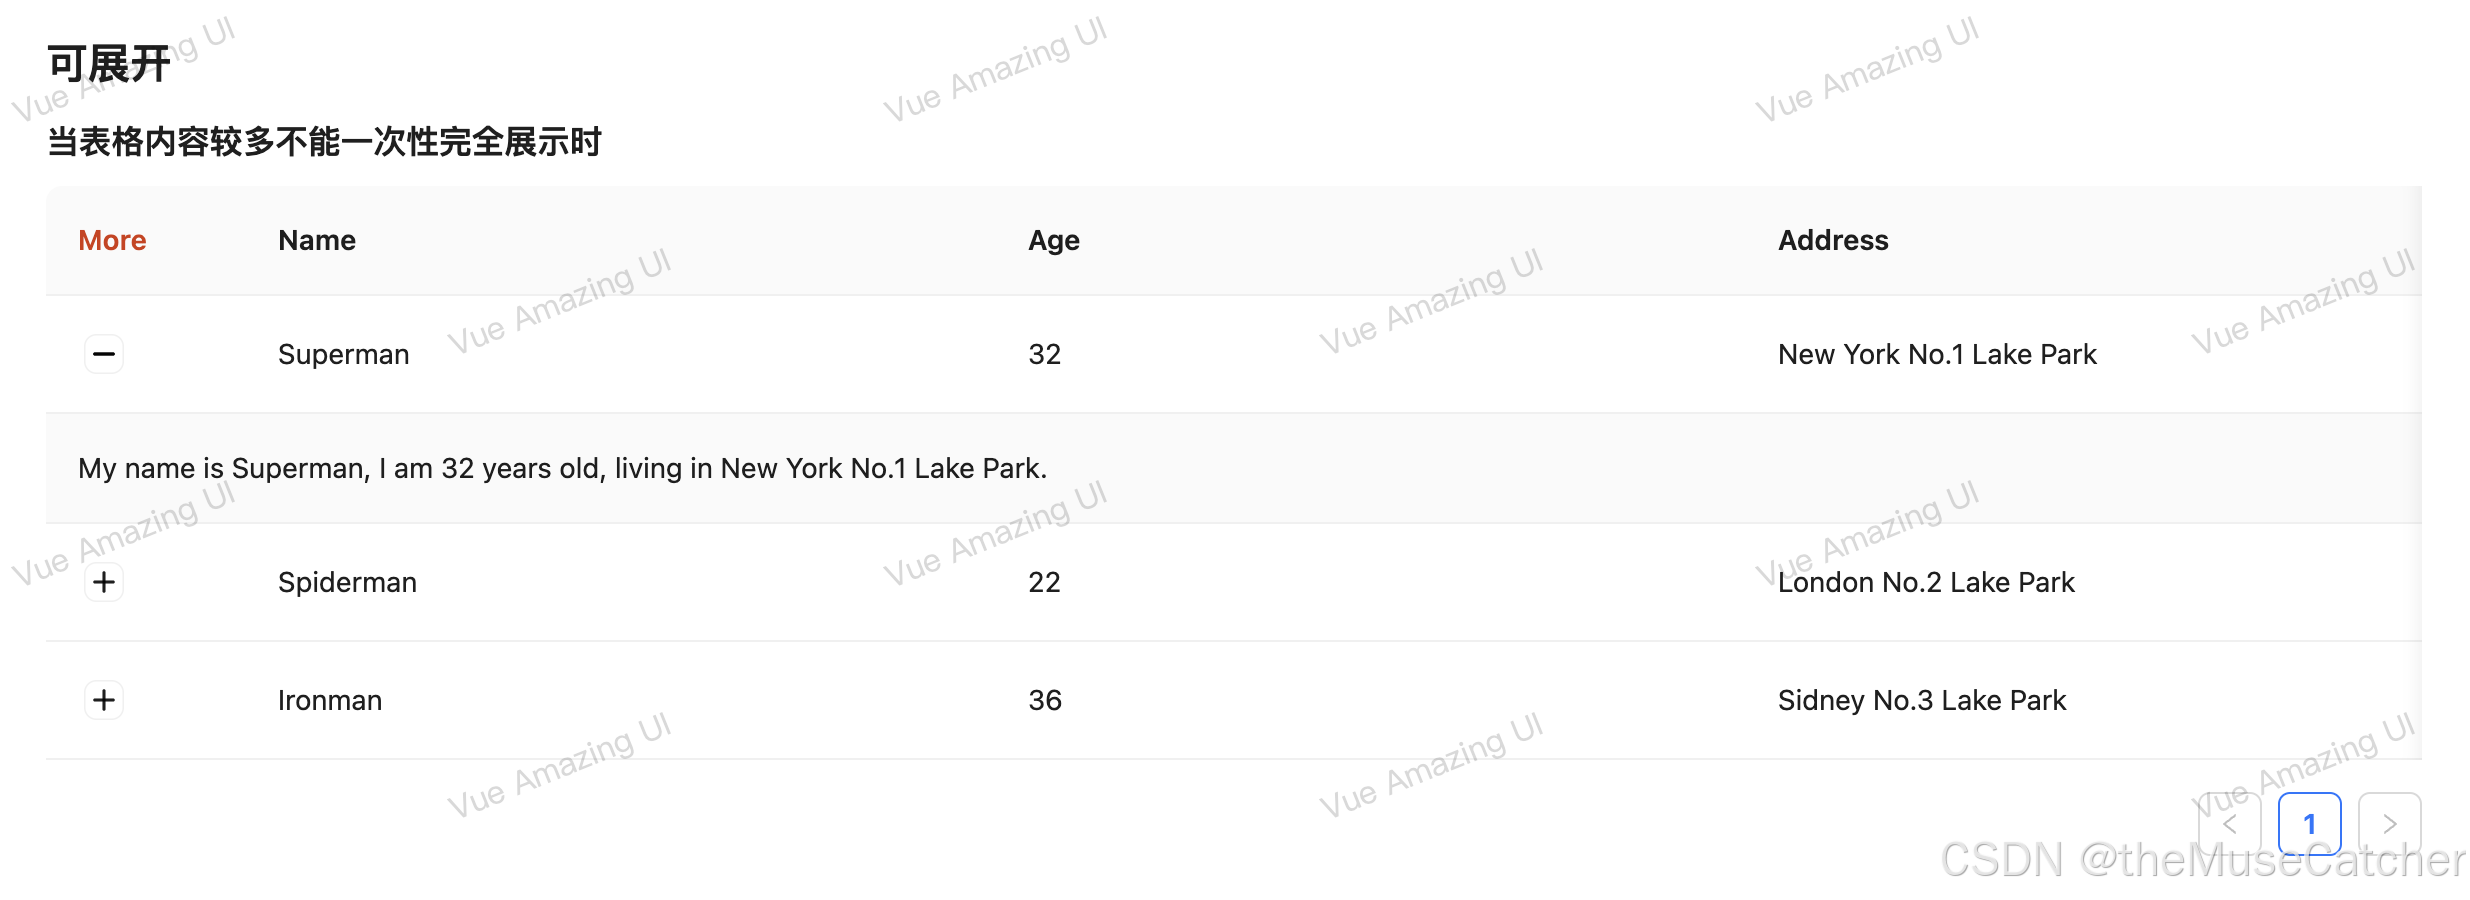Click the Age column header
Viewport: 2470px width, 900px height.
[1053, 240]
